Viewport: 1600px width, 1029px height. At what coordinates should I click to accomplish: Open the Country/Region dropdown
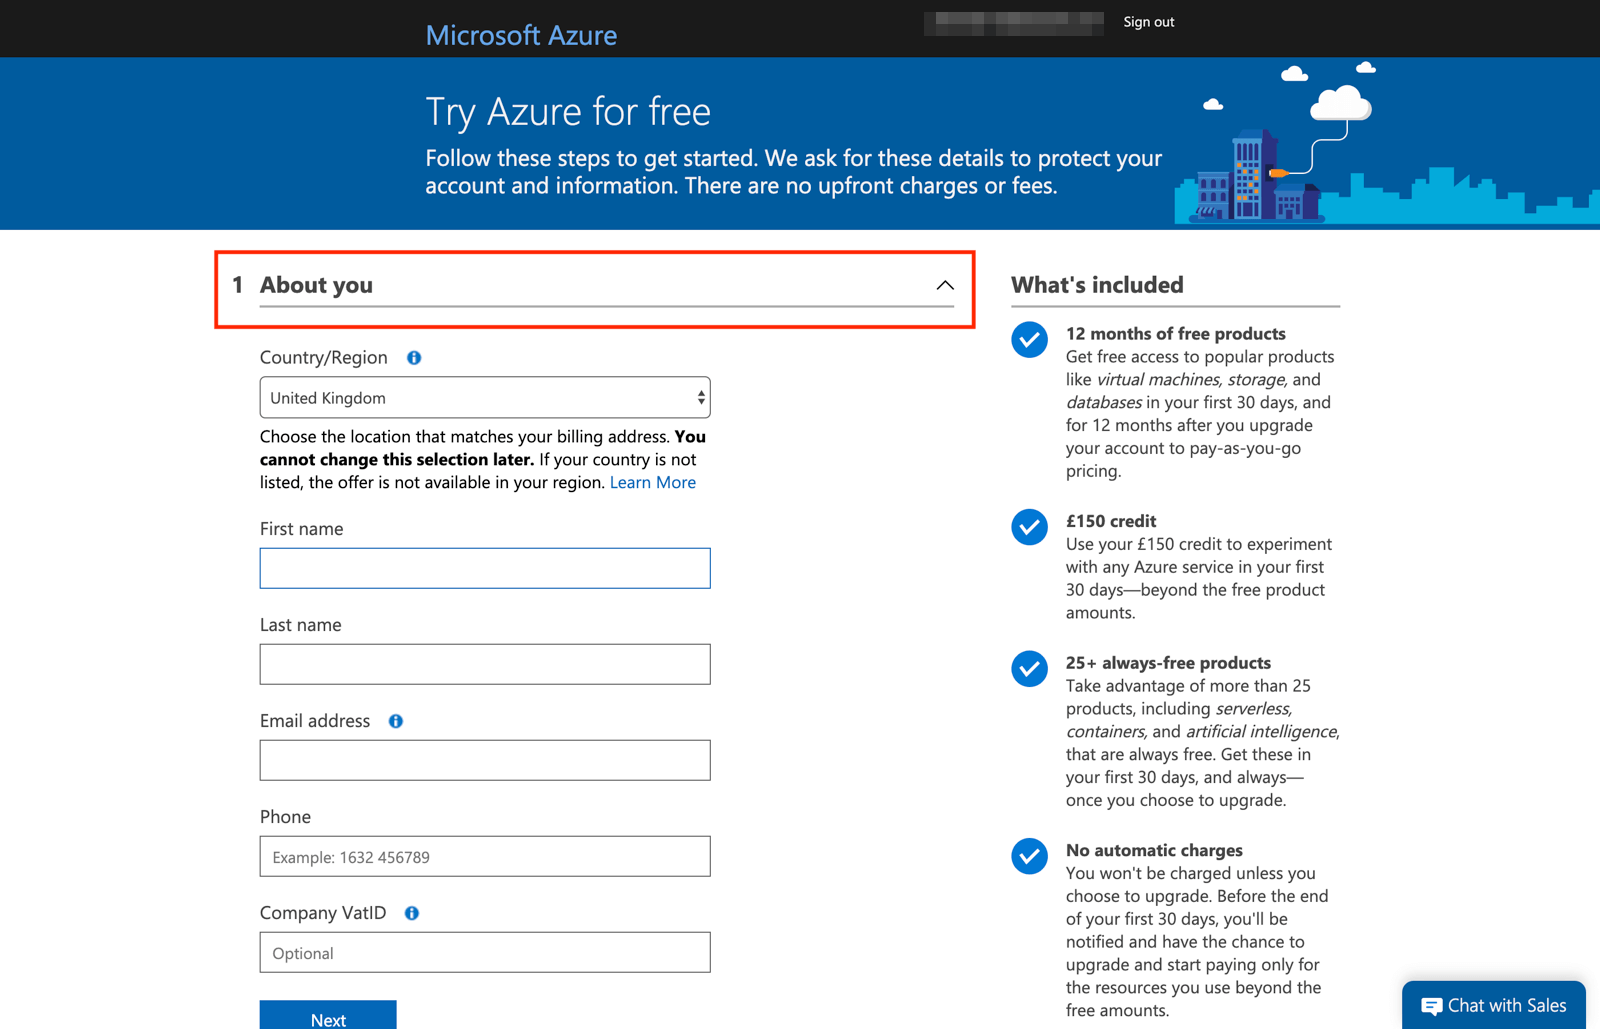coord(485,398)
